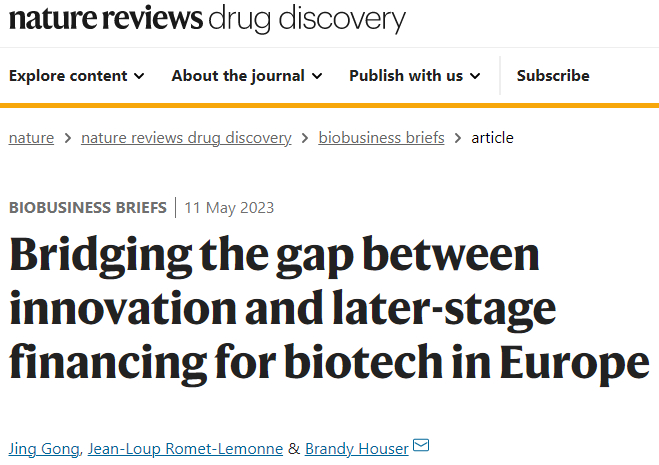Image resolution: width=659 pixels, height=465 pixels.
Task: Open author Jean-Loup Romet-Lemonne's details
Action: 185,448
